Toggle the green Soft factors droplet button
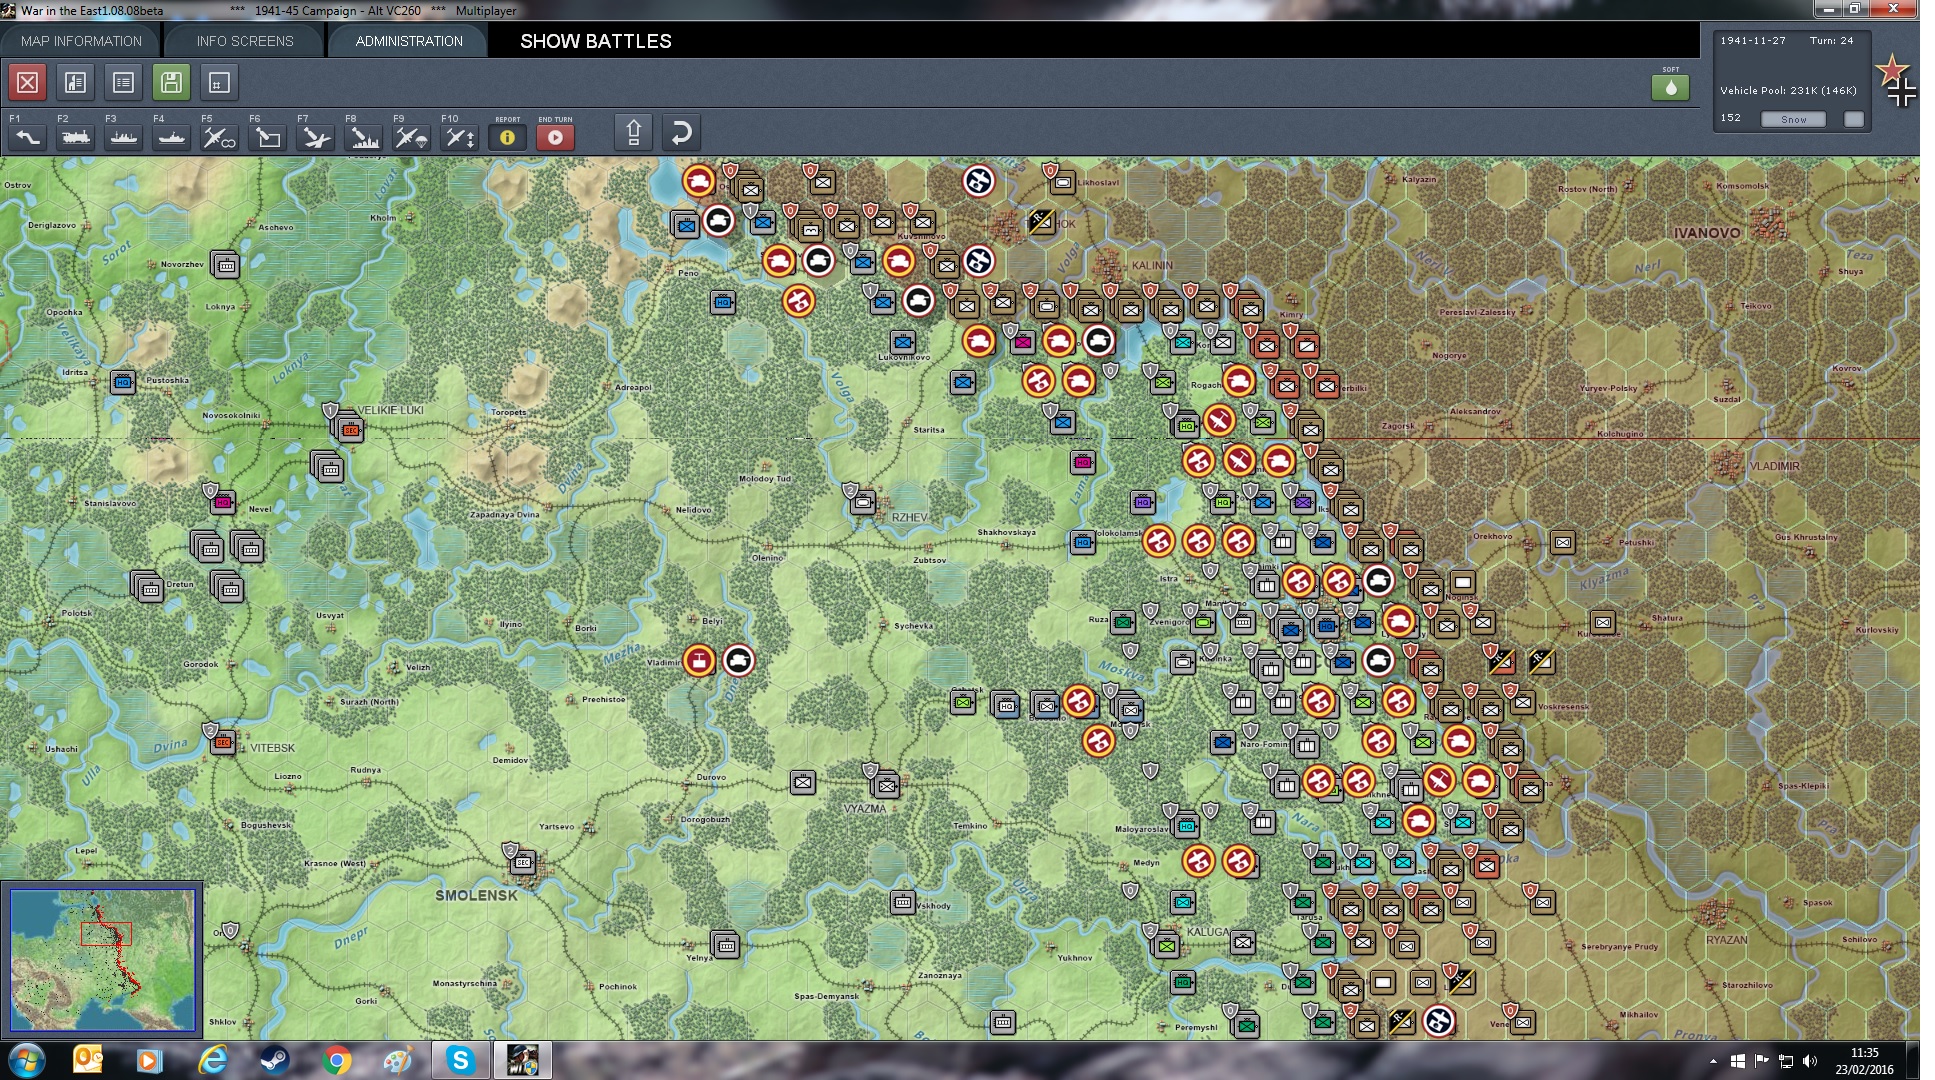The width and height of the screenshot is (1935, 1080). click(1670, 87)
